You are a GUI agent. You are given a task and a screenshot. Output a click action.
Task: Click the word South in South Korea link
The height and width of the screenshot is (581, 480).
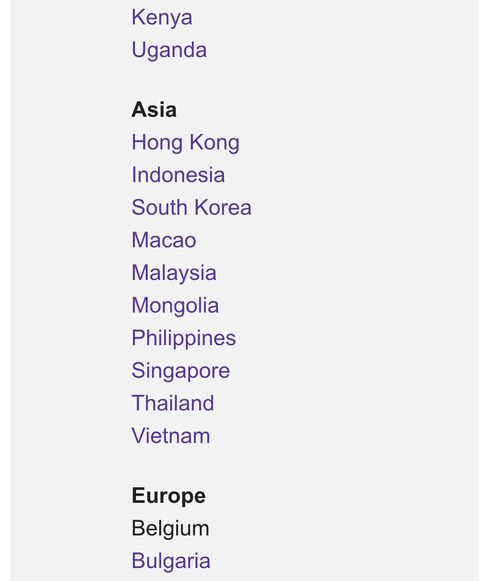pos(159,208)
